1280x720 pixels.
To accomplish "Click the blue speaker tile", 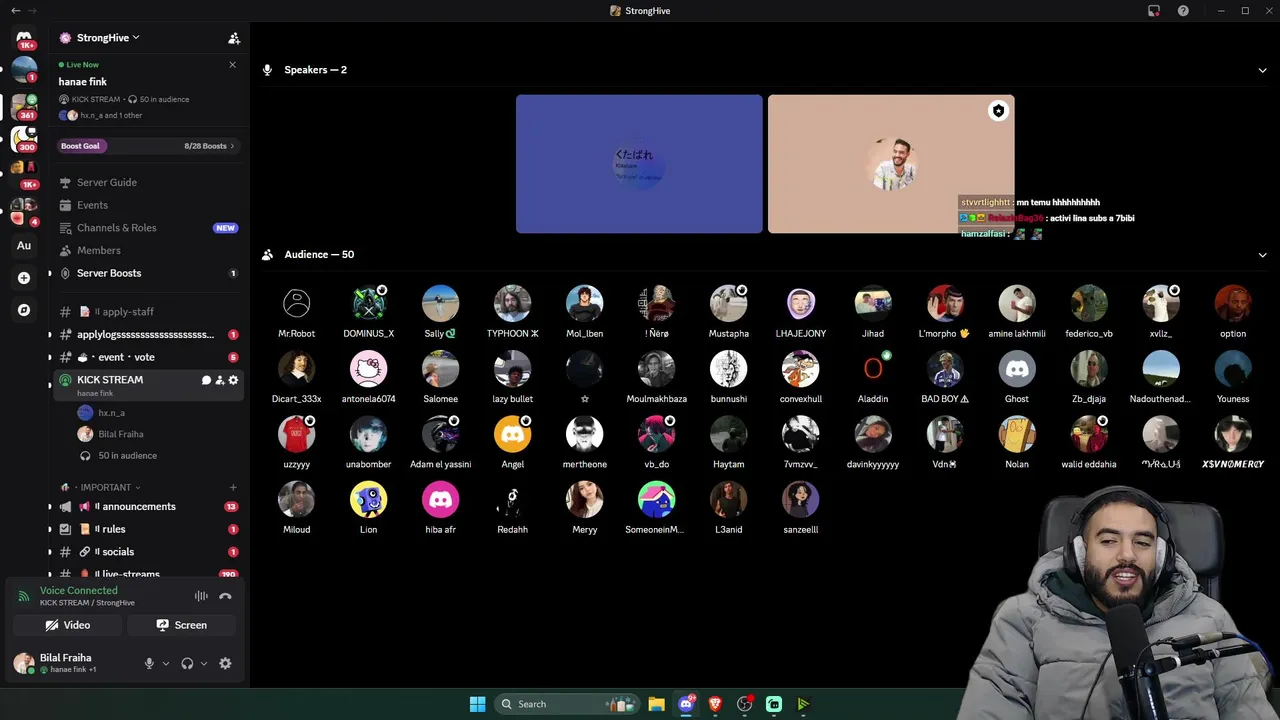I will point(639,164).
